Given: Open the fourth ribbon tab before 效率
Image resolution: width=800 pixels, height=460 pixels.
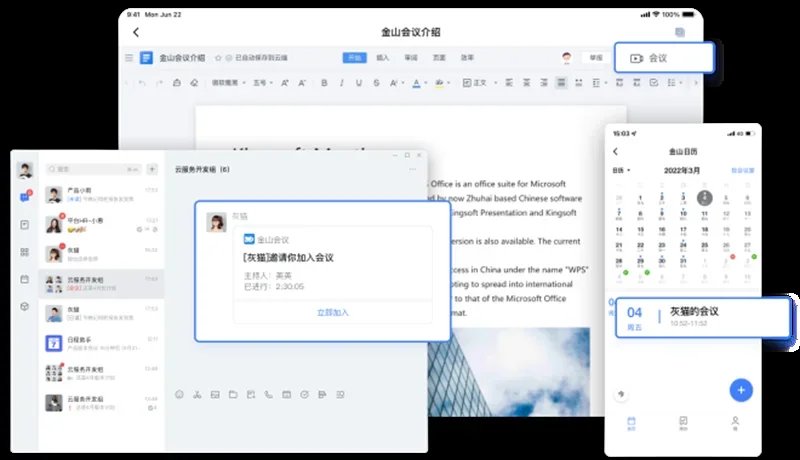Looking at the screenshot, I should point(439,58).
